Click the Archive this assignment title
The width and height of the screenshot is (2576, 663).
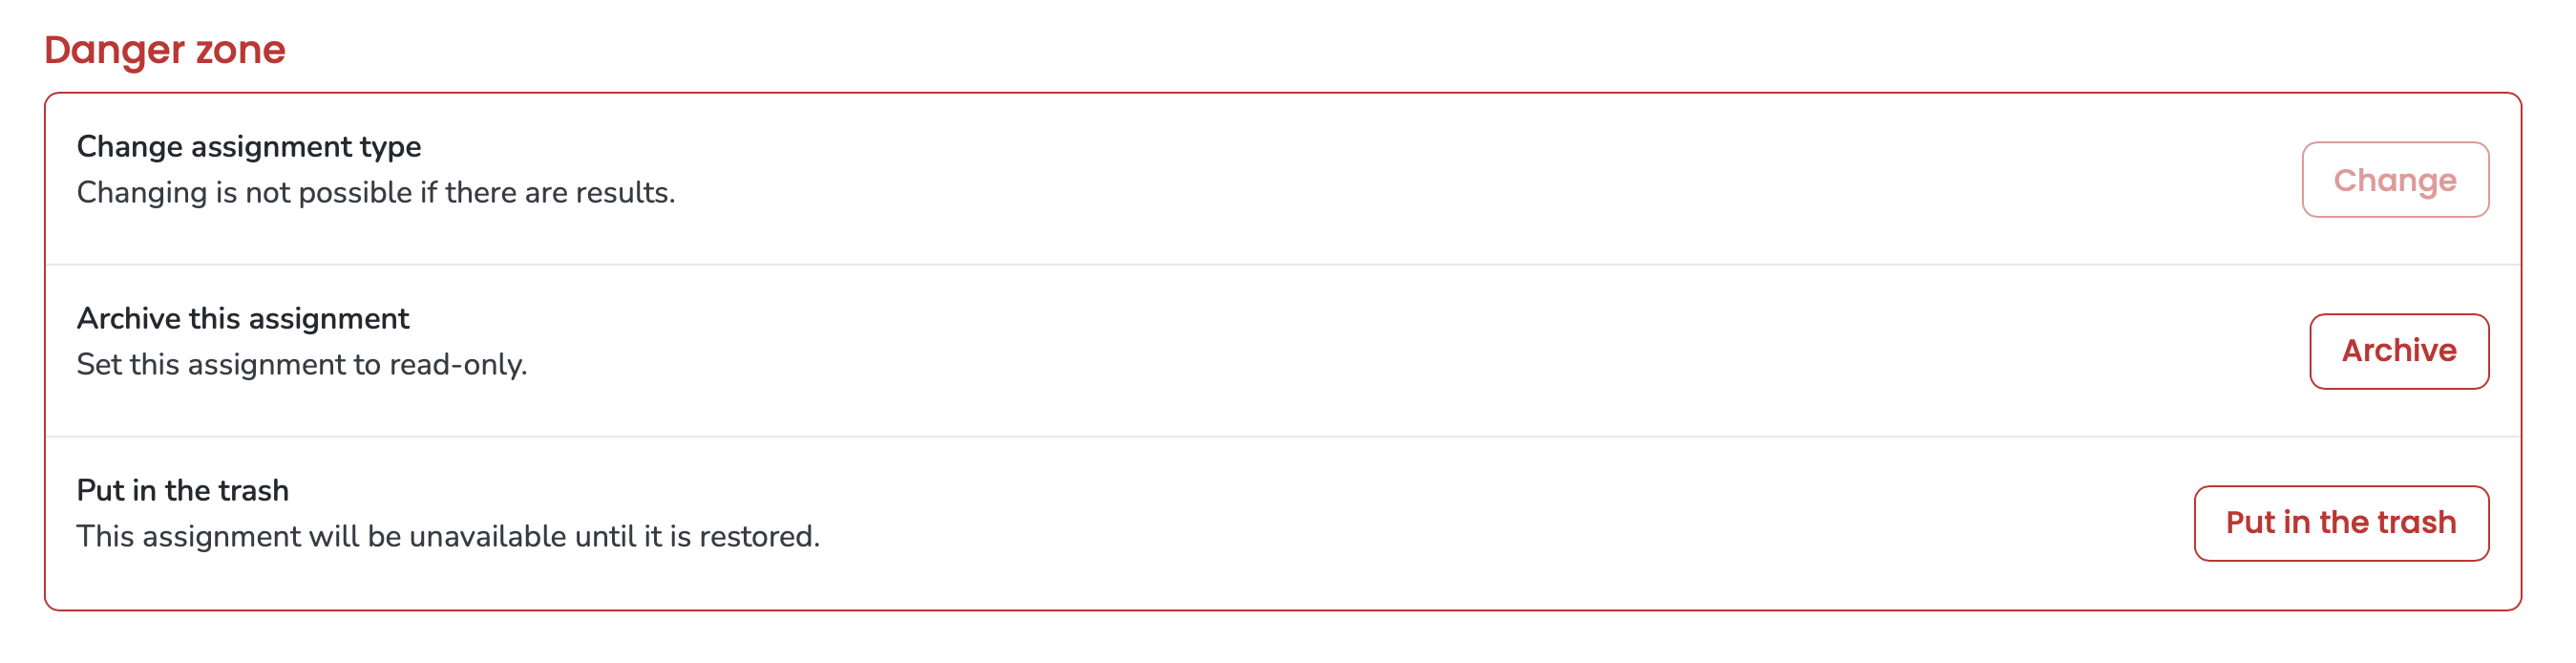coord(243,319)
